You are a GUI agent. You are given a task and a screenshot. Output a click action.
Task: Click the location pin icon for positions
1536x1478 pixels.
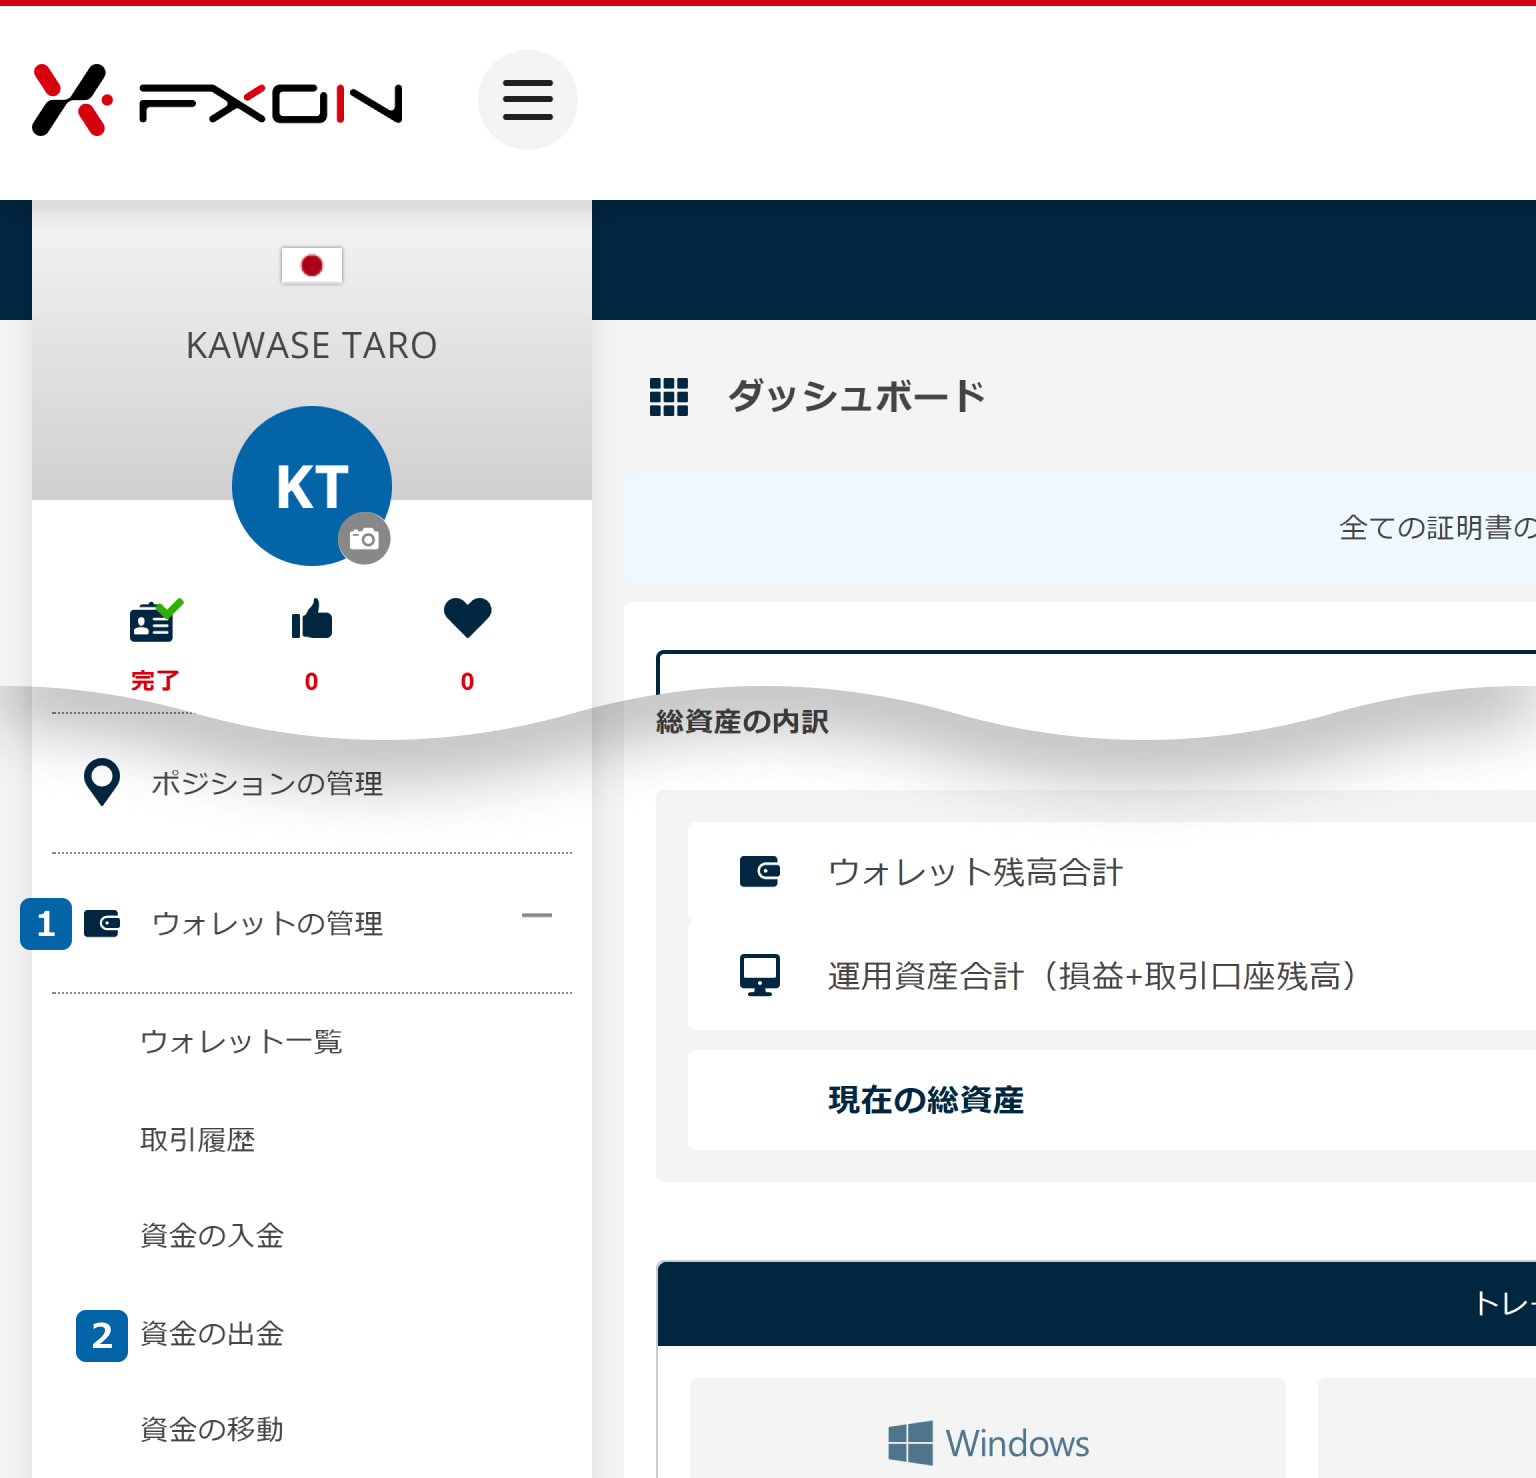point(102,782)
